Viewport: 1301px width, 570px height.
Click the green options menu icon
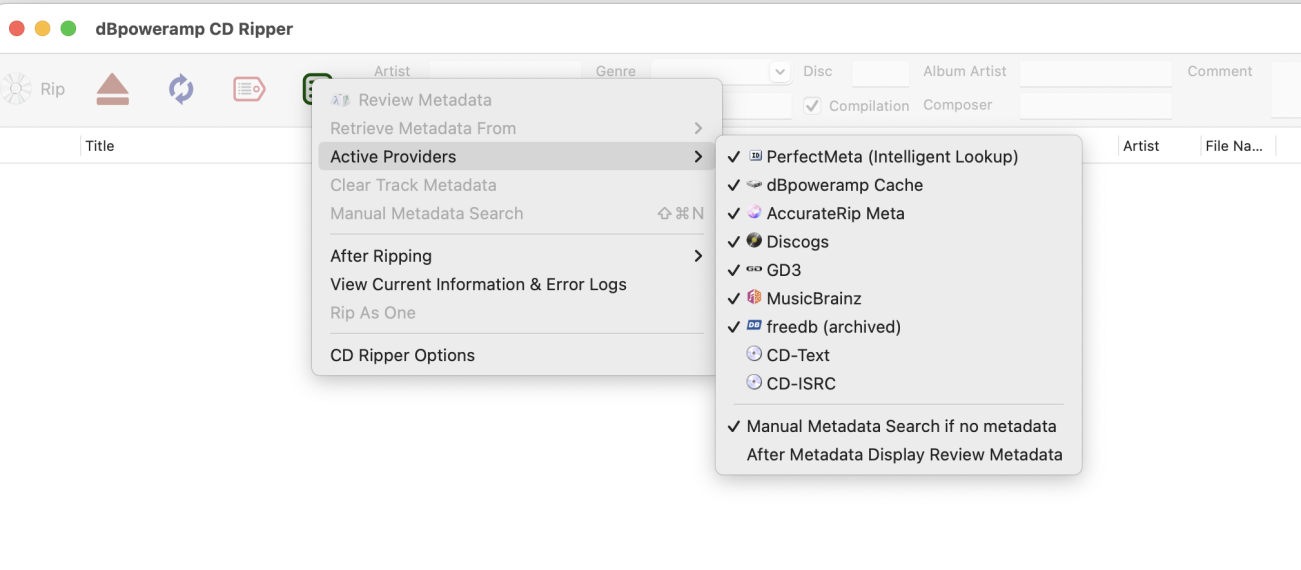pos(315,90)
